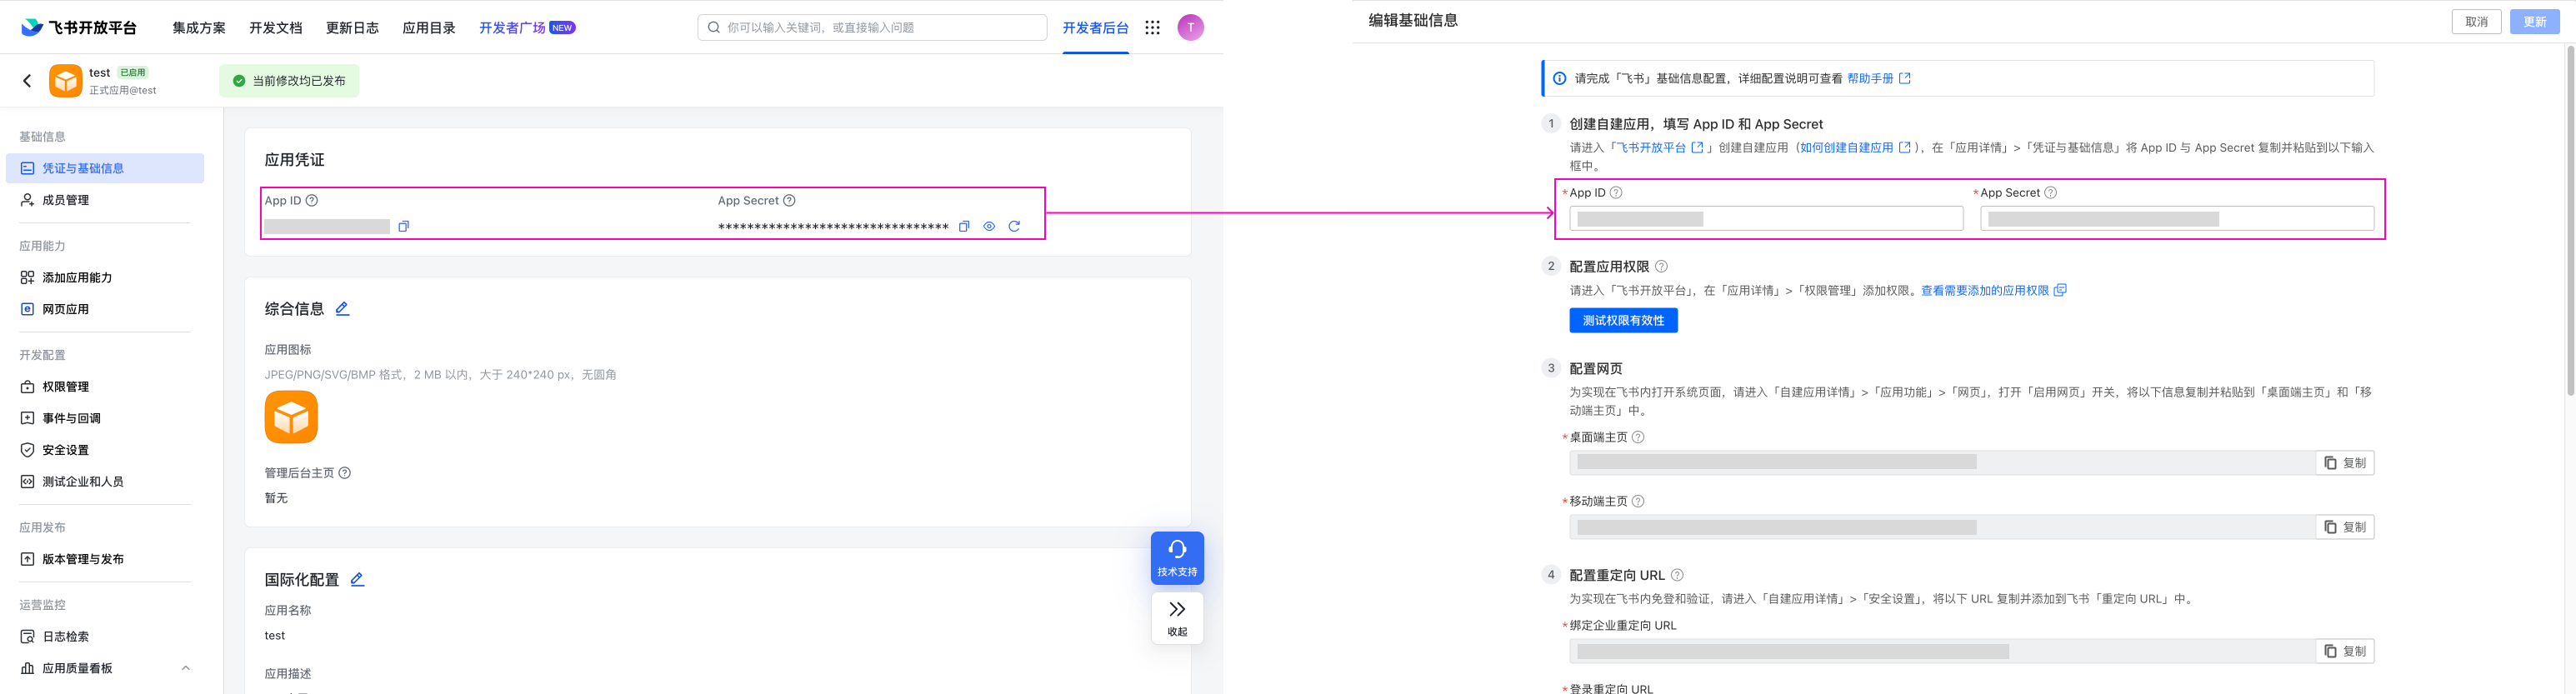
Task: Open the 开发文档 top navigation item
Action: (276, 28)
